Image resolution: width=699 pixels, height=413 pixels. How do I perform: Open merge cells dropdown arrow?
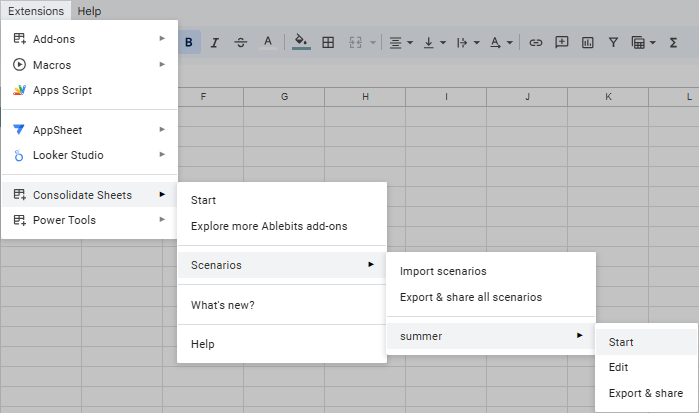(373, 43)
